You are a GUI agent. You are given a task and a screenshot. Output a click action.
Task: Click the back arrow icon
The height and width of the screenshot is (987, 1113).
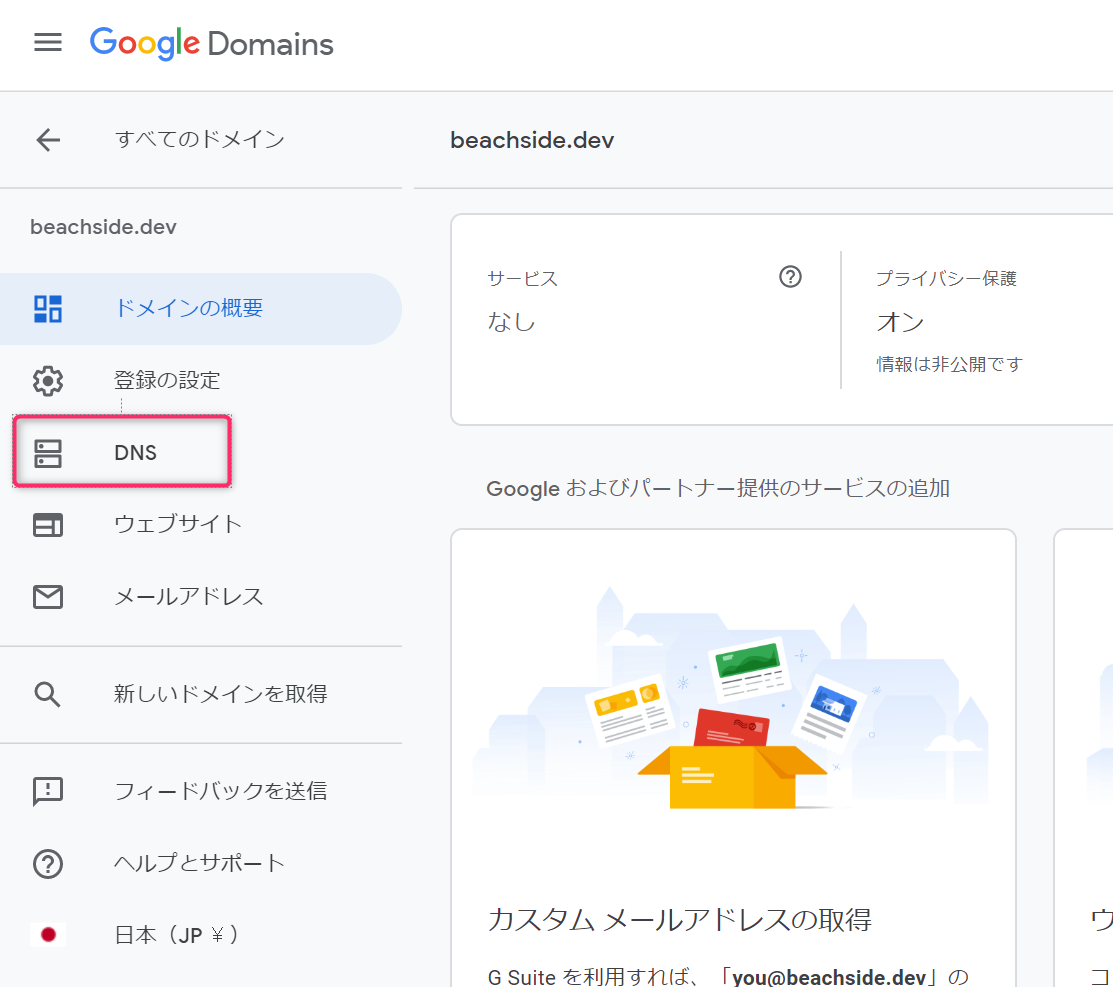(48, 139)
